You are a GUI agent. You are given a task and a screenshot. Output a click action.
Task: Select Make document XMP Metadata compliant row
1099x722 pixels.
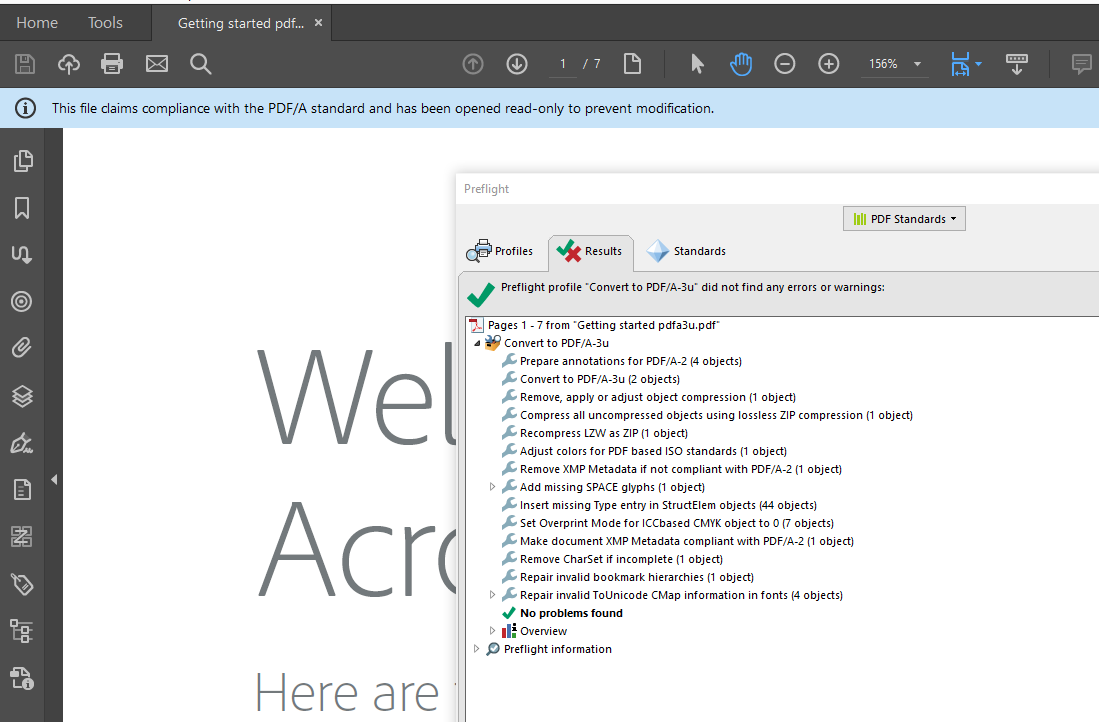[x=678, y=541]
